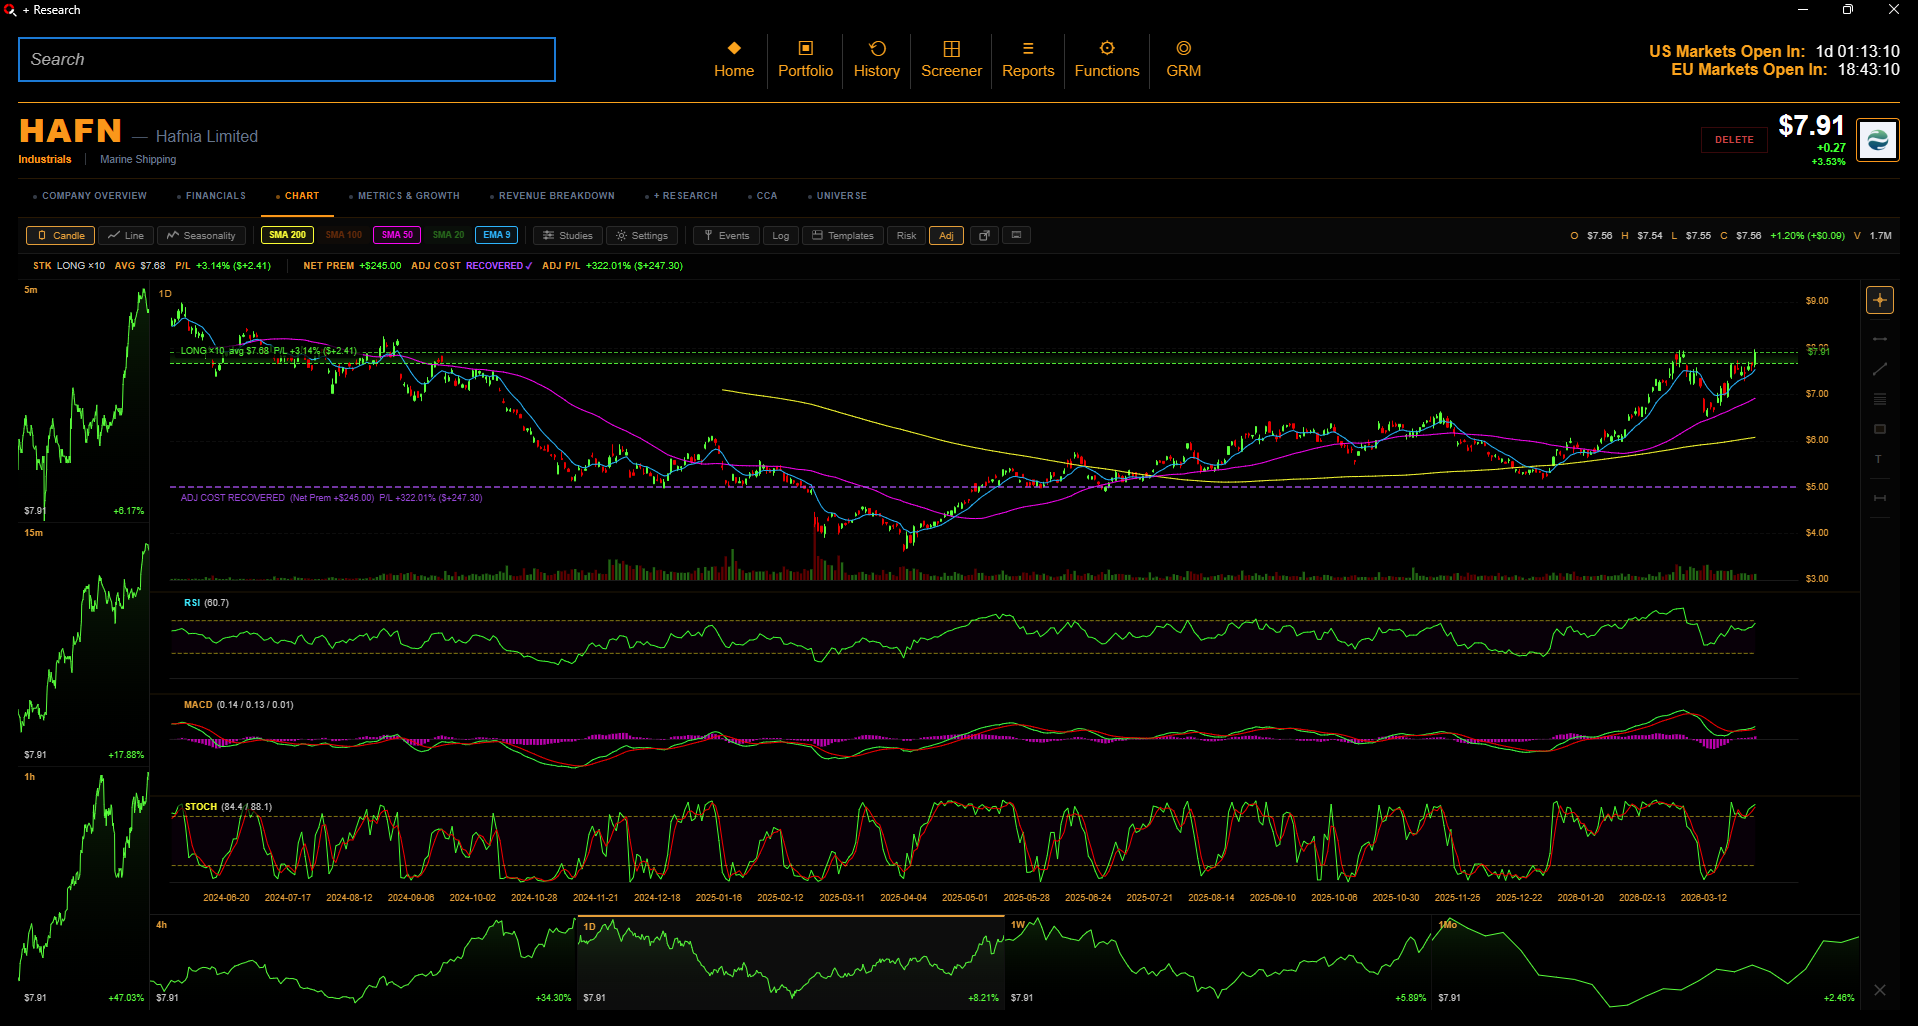Select the Fibonacci levels drawing tool
Screen dimensions: 1918x1026
tap(1880, 399)
